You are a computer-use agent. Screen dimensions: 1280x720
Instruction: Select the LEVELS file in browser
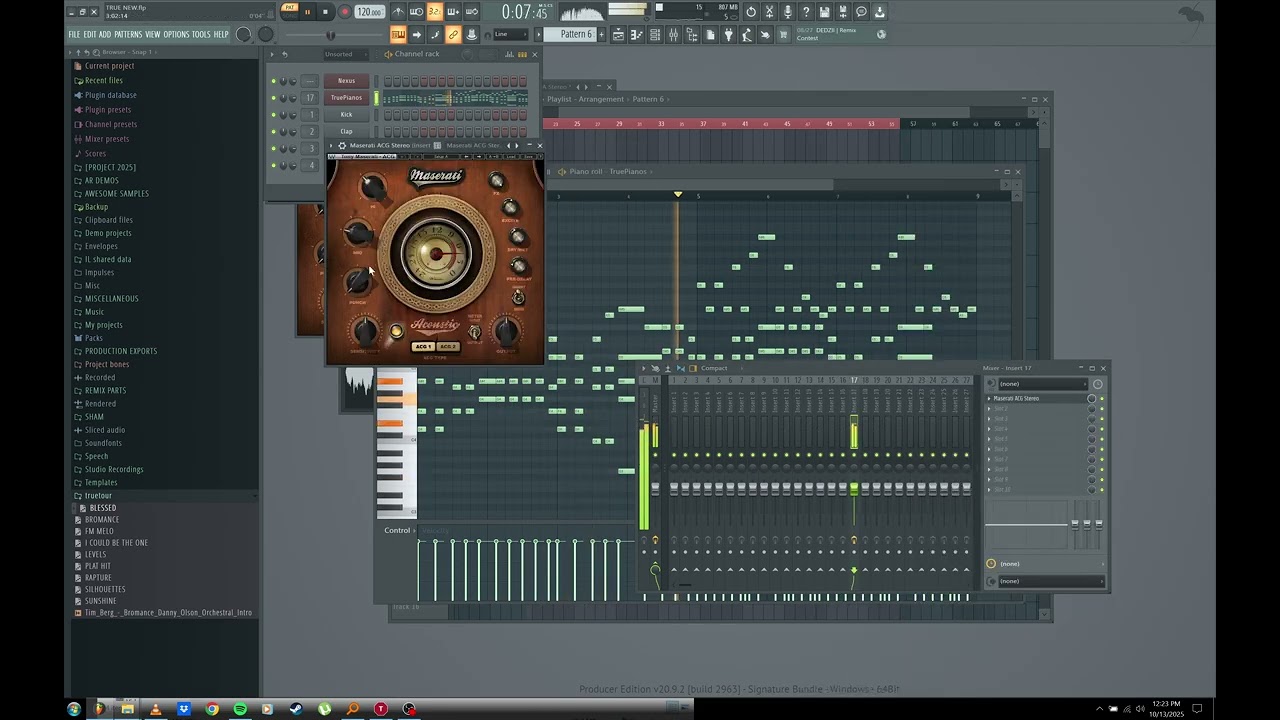90,555
